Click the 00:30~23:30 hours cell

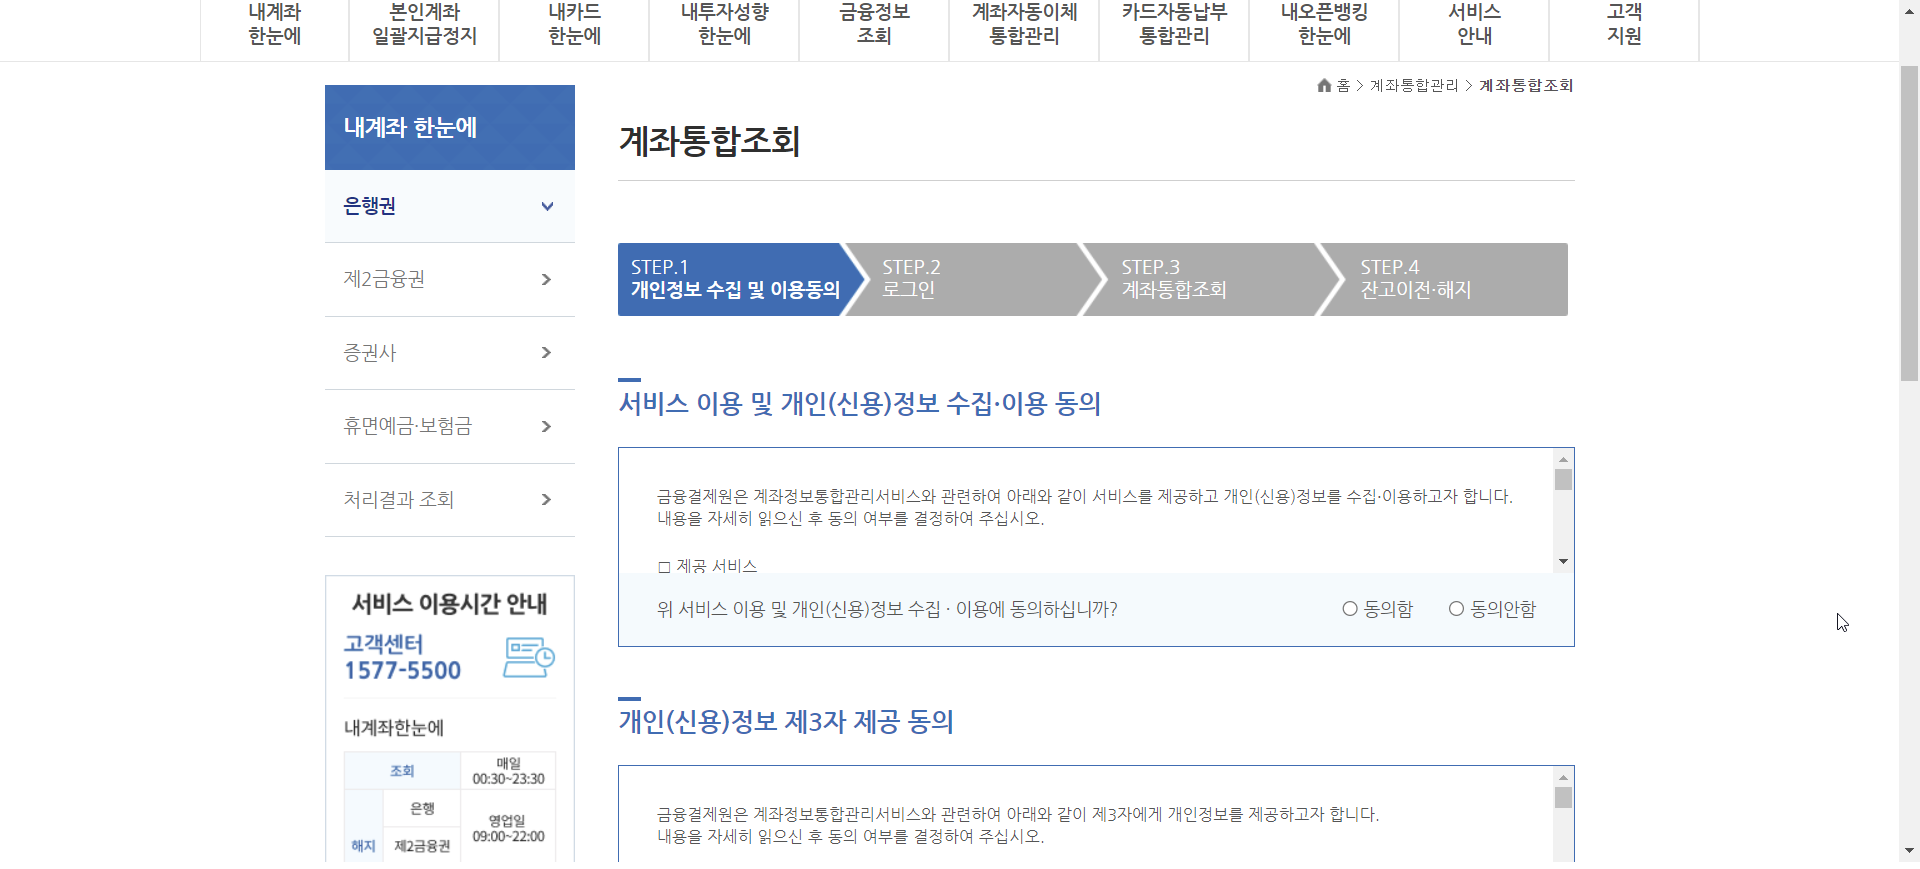508,771
